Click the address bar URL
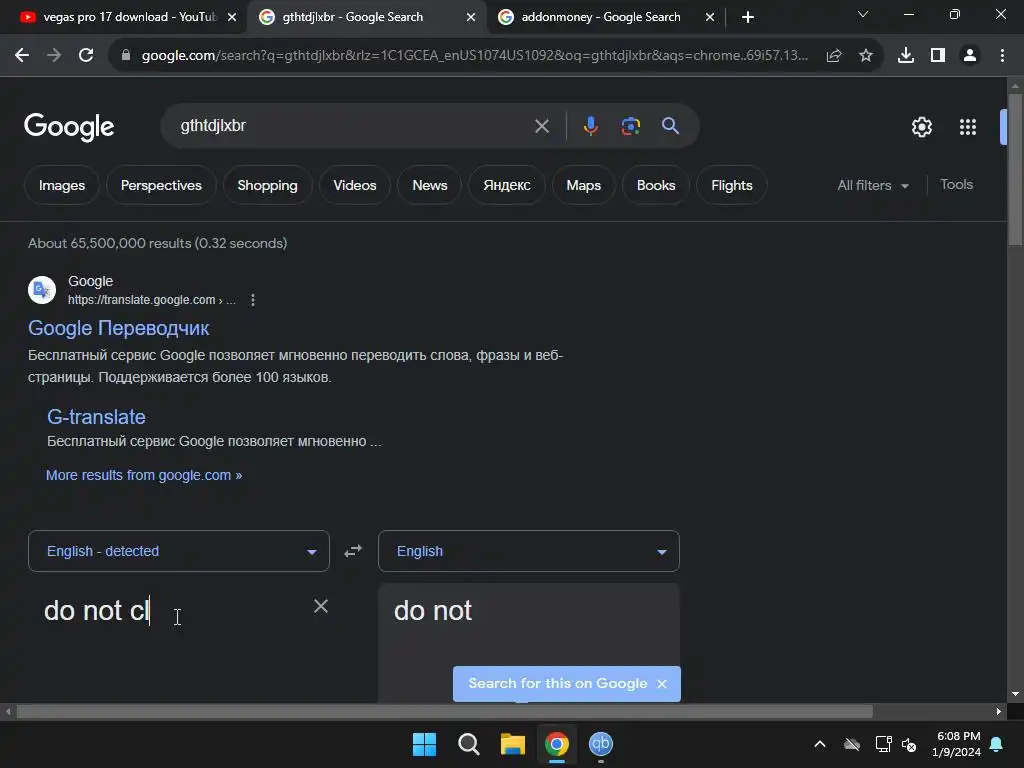Screen dimensions: 1024x768 pyautogui.click(x=474, y=56)
